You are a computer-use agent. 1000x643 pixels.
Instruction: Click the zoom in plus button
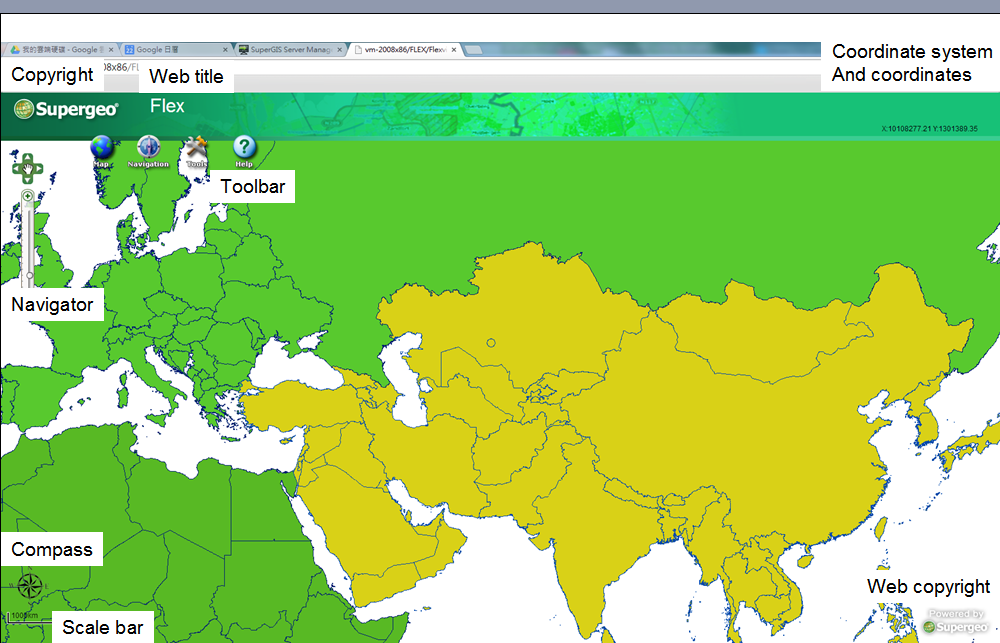click(27, 196)
